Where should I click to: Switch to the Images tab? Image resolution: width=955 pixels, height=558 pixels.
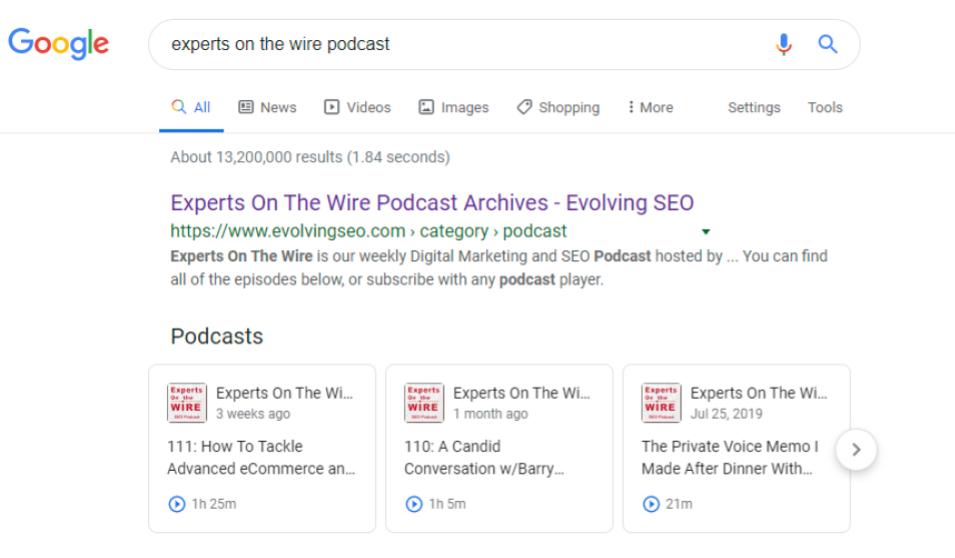tap(454, 108)
